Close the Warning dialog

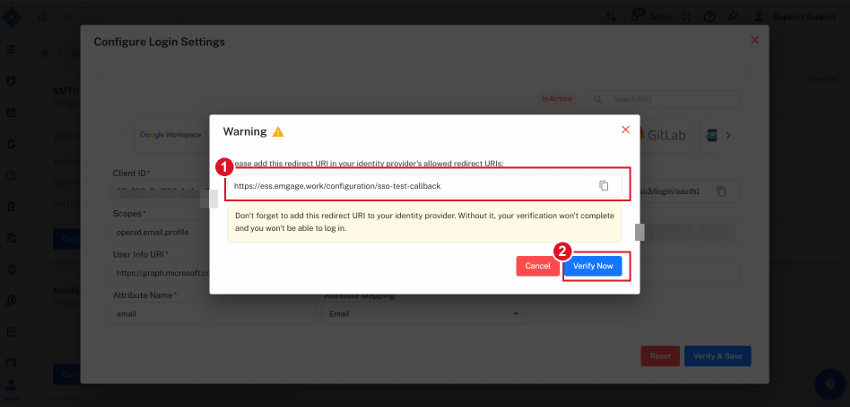point(625,130)
